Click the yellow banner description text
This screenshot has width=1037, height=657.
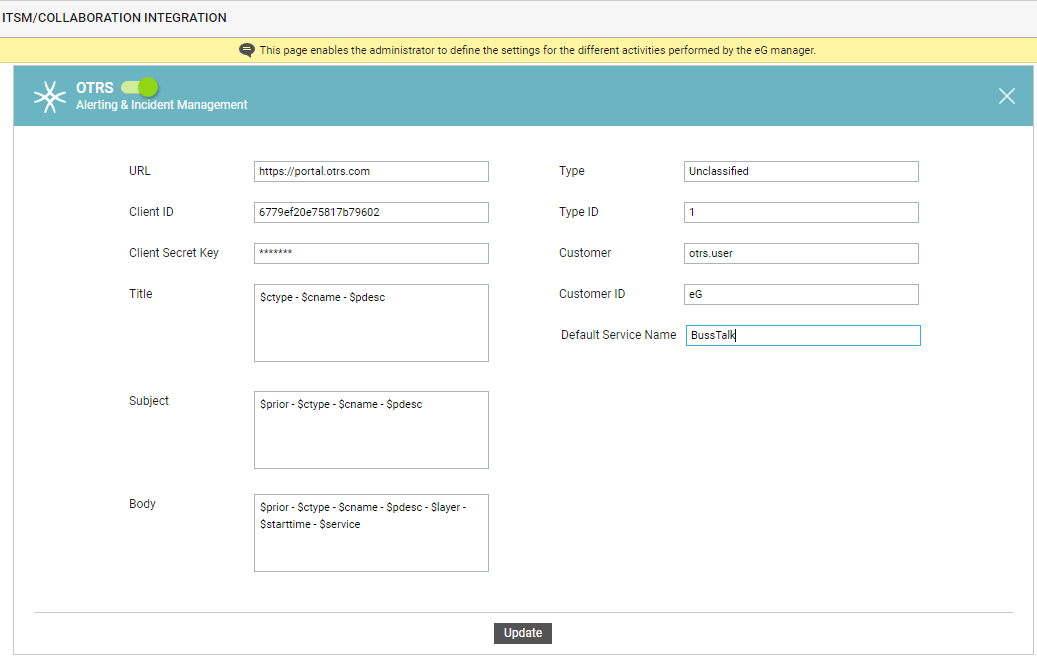tap(538, 50)
